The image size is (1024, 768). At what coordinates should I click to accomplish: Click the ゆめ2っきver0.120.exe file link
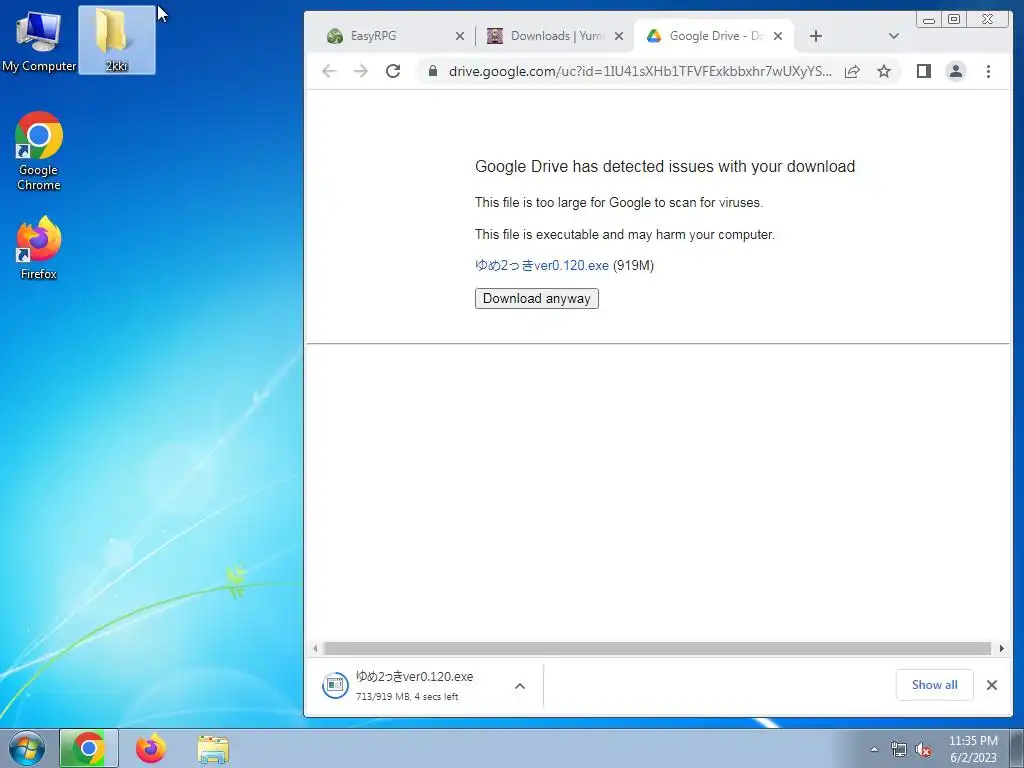pyautogui.click(x=541, y=265)
